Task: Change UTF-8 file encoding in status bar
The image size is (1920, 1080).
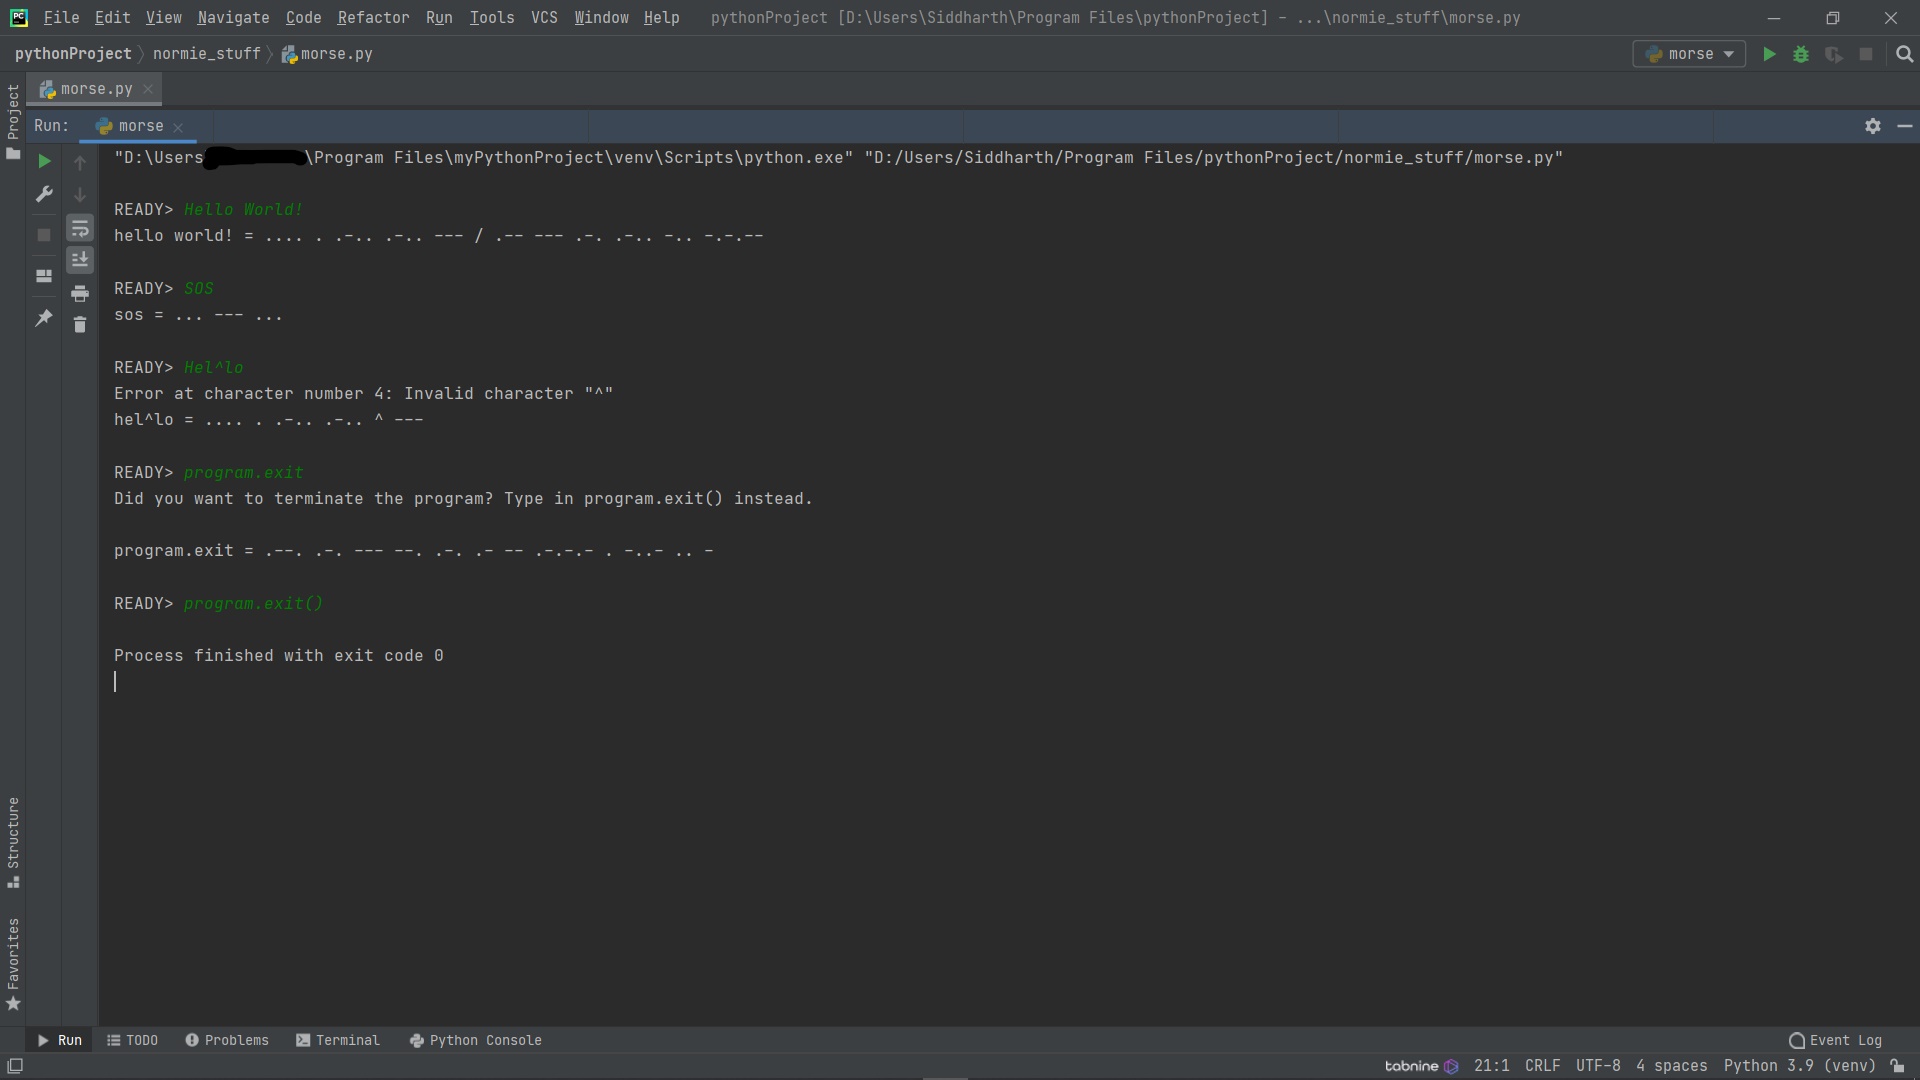Action: [x=1598, y=1066]
